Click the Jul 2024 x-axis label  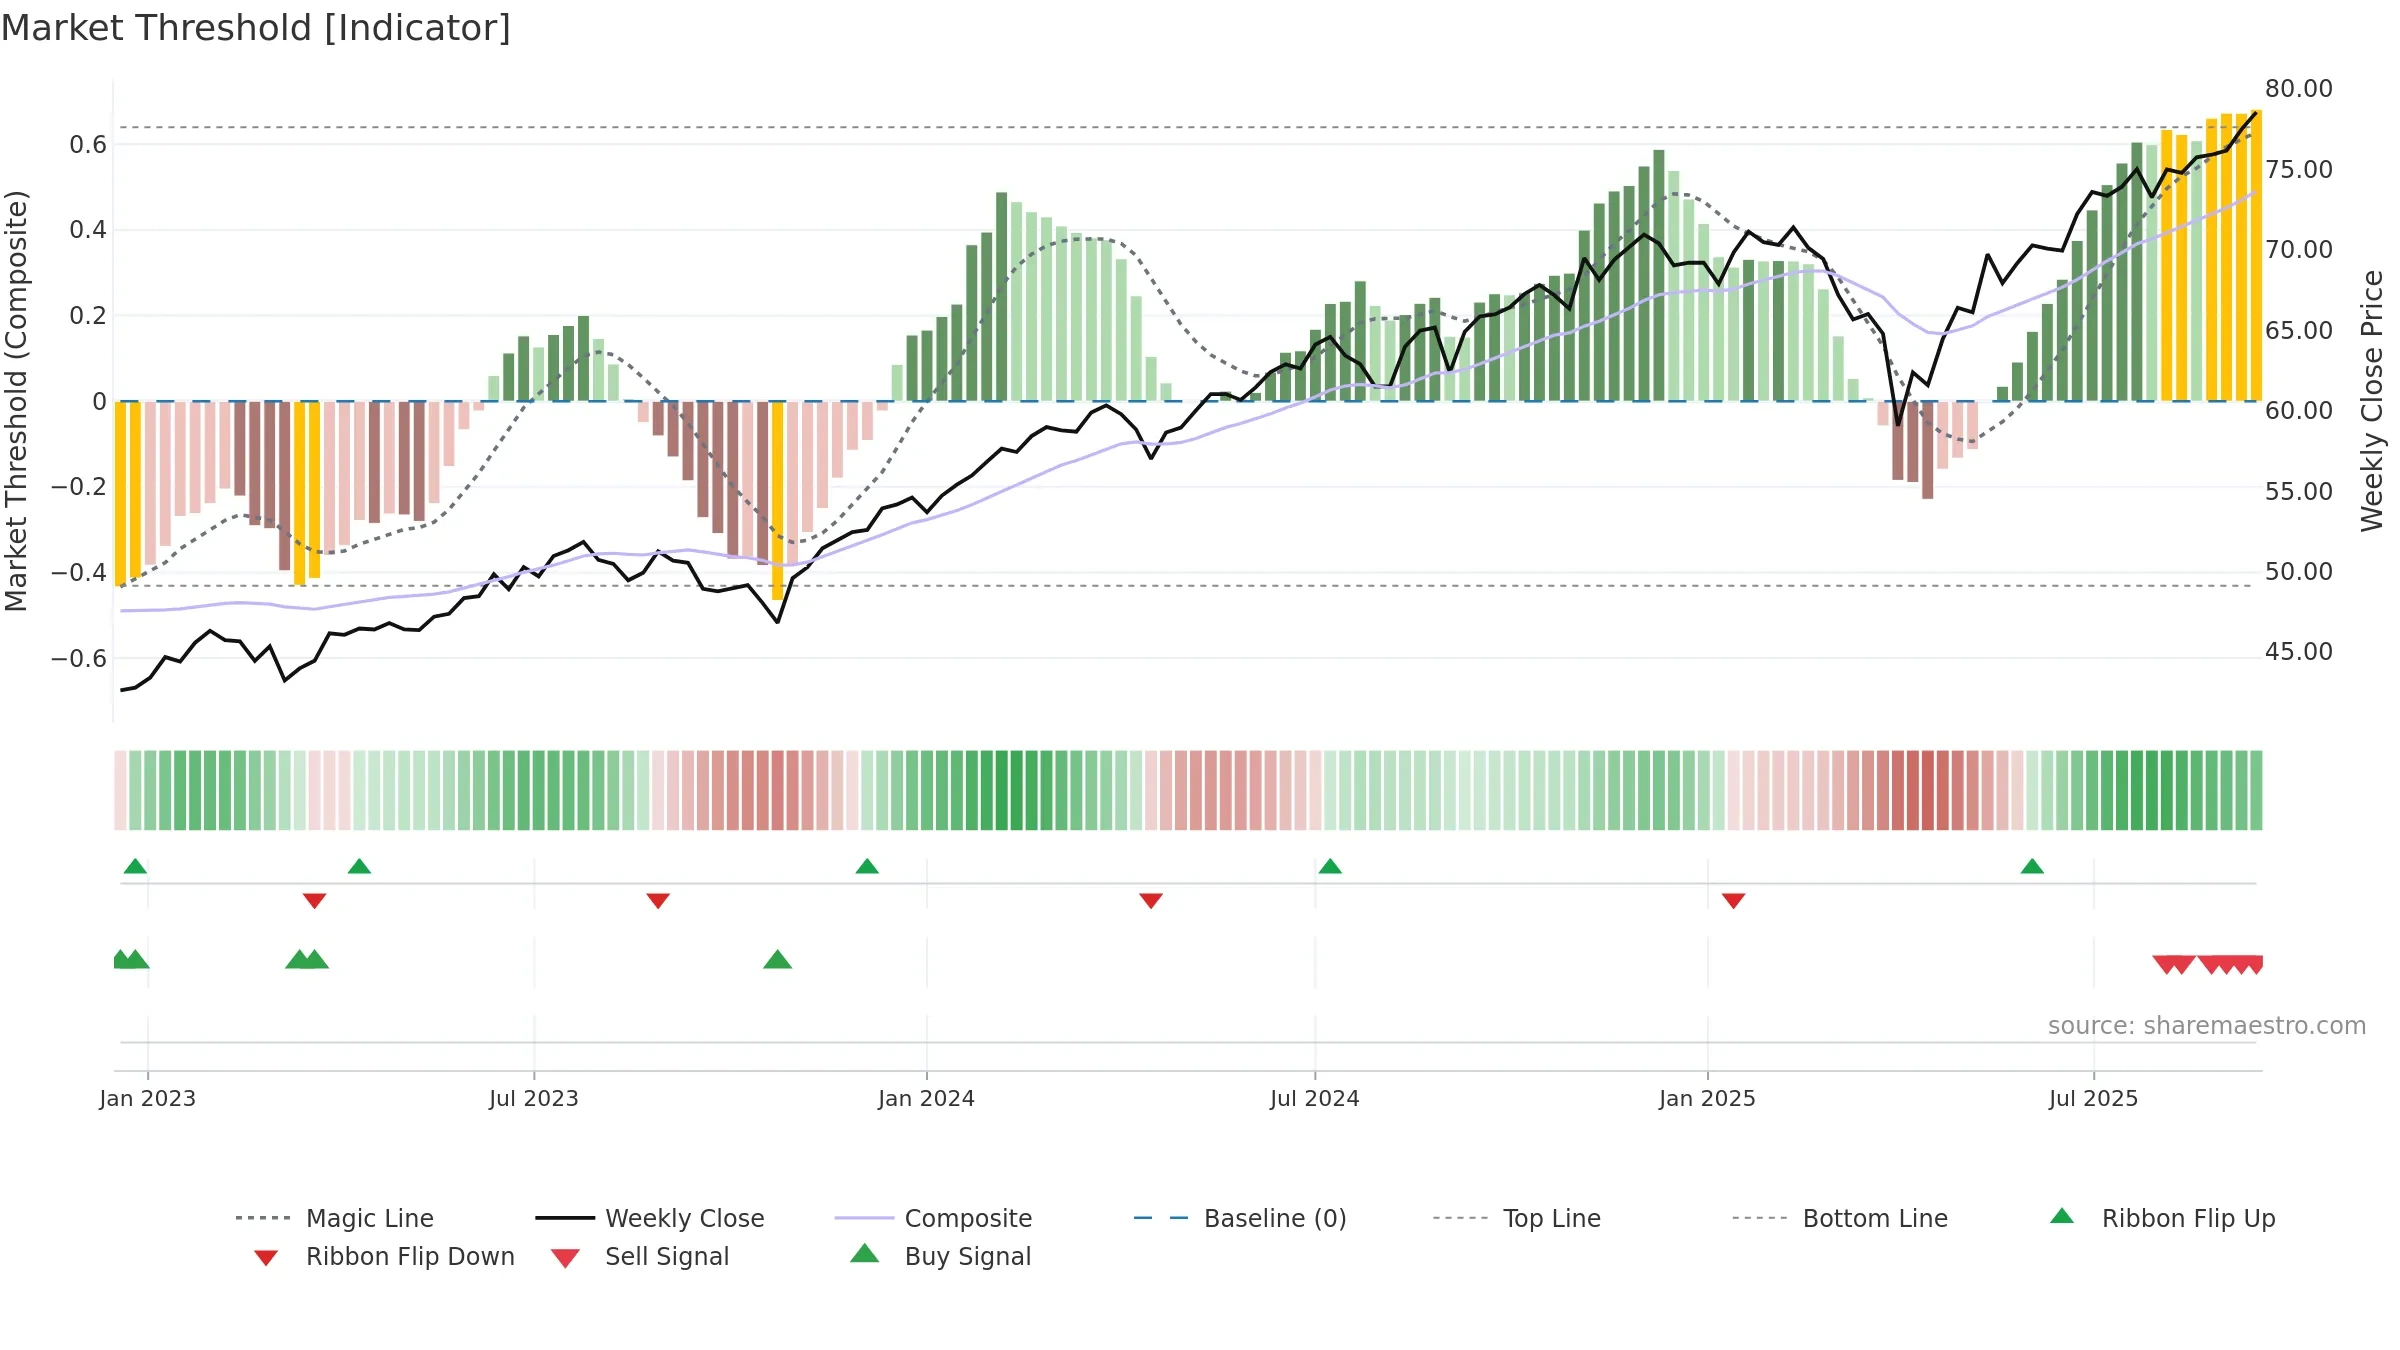[1315, 1098]
